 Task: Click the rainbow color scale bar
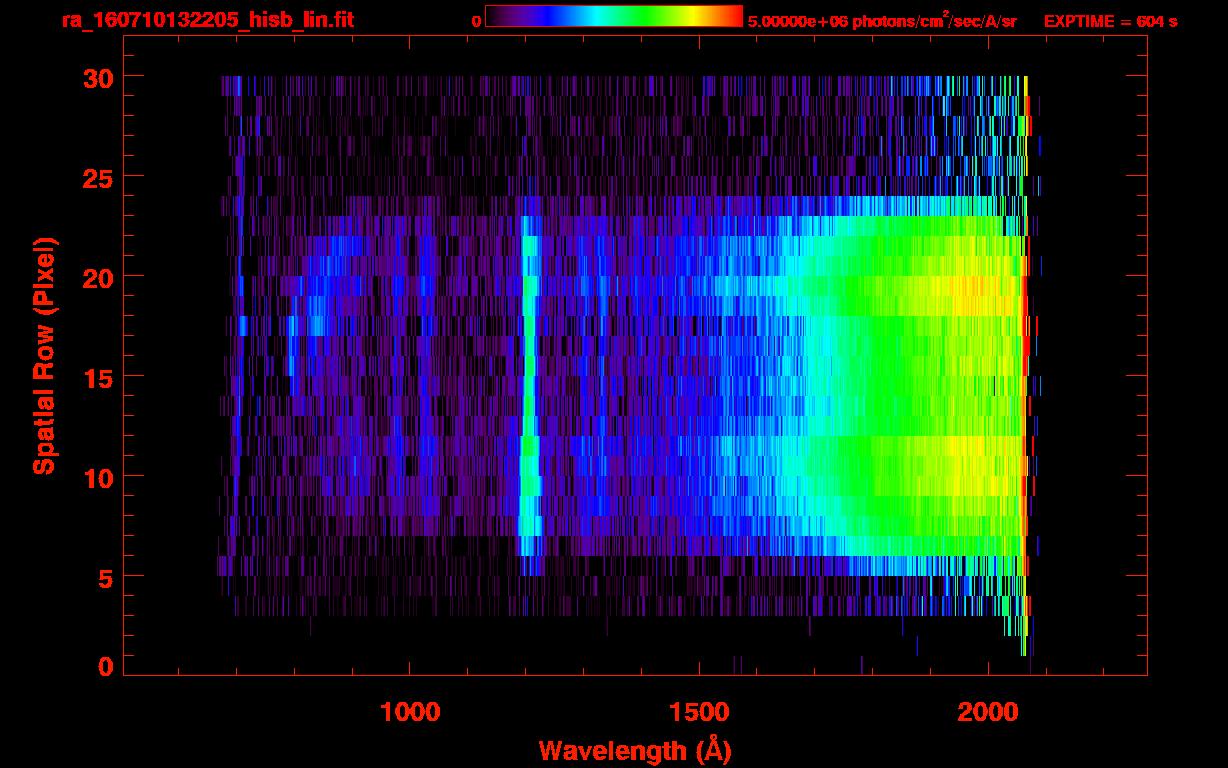click(614, 16)
